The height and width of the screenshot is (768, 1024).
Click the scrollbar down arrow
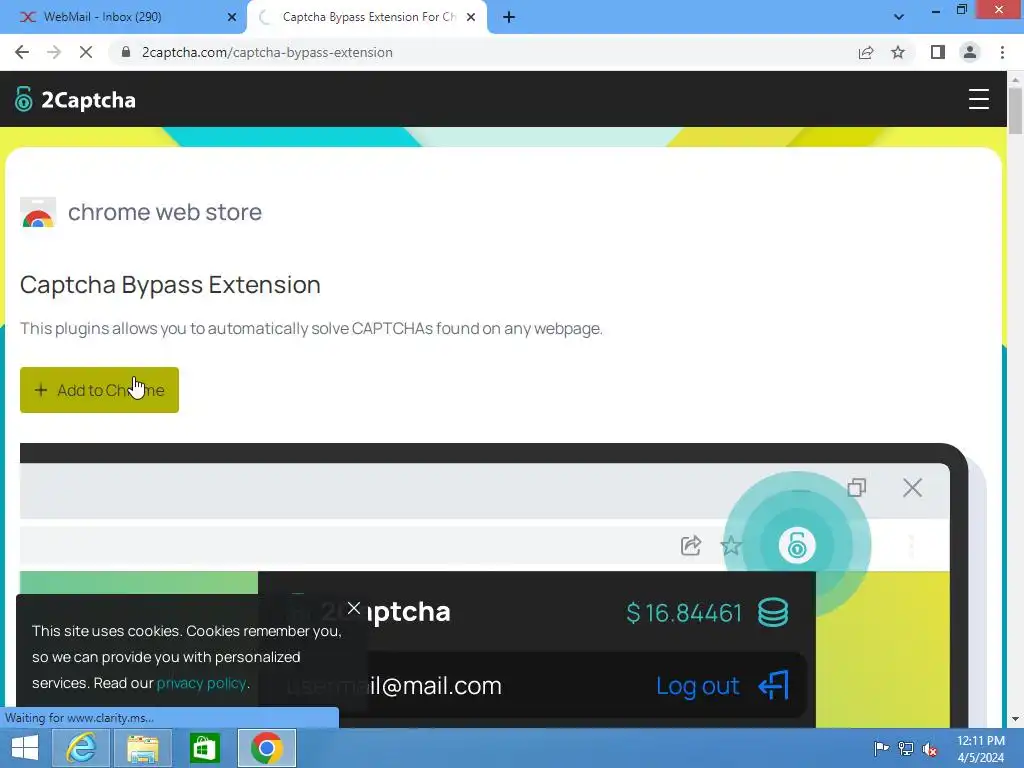click(1015, 719)
